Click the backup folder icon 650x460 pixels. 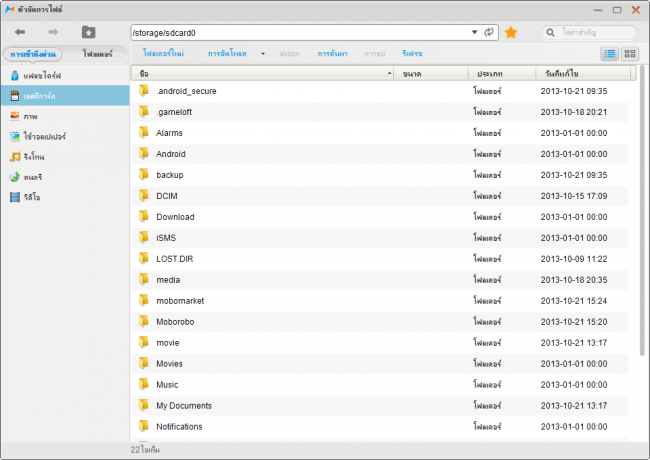coord(143,174)
